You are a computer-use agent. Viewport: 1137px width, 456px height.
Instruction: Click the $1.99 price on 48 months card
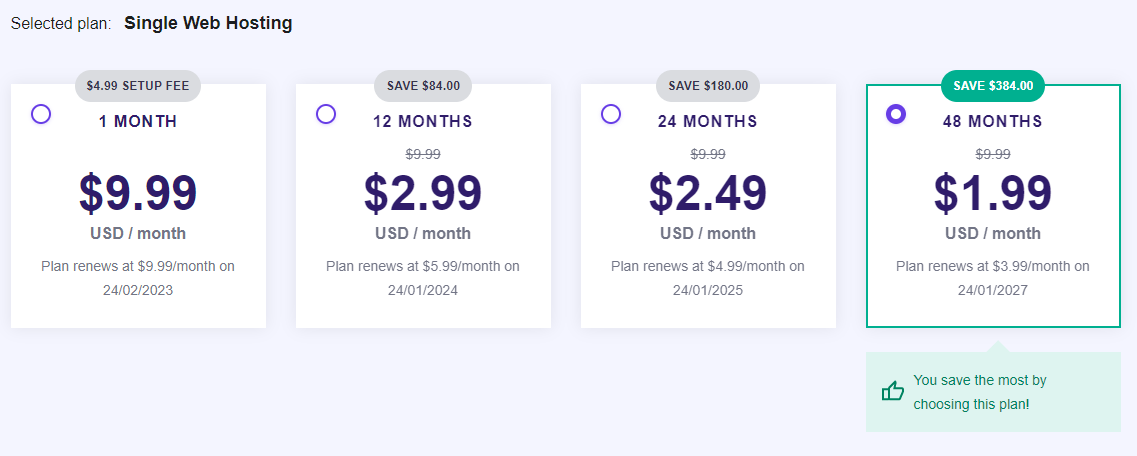(993, 193)
